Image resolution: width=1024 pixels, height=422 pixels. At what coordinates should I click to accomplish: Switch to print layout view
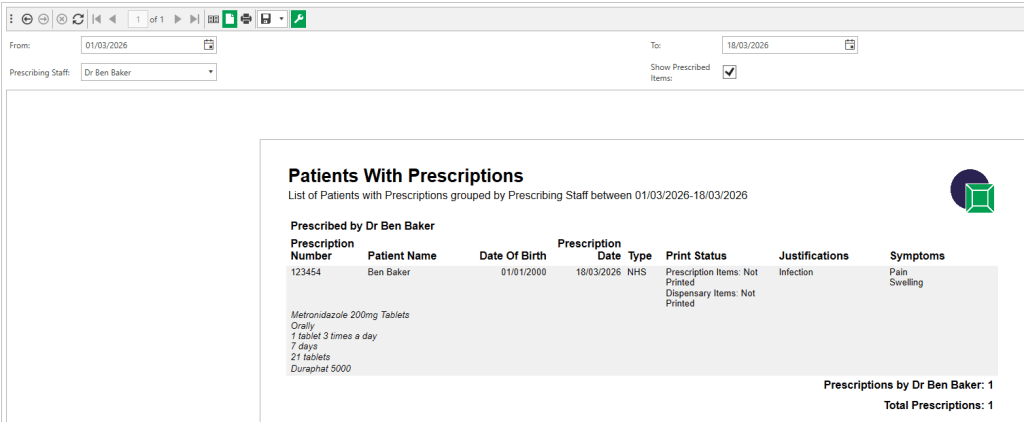(230, 19)
